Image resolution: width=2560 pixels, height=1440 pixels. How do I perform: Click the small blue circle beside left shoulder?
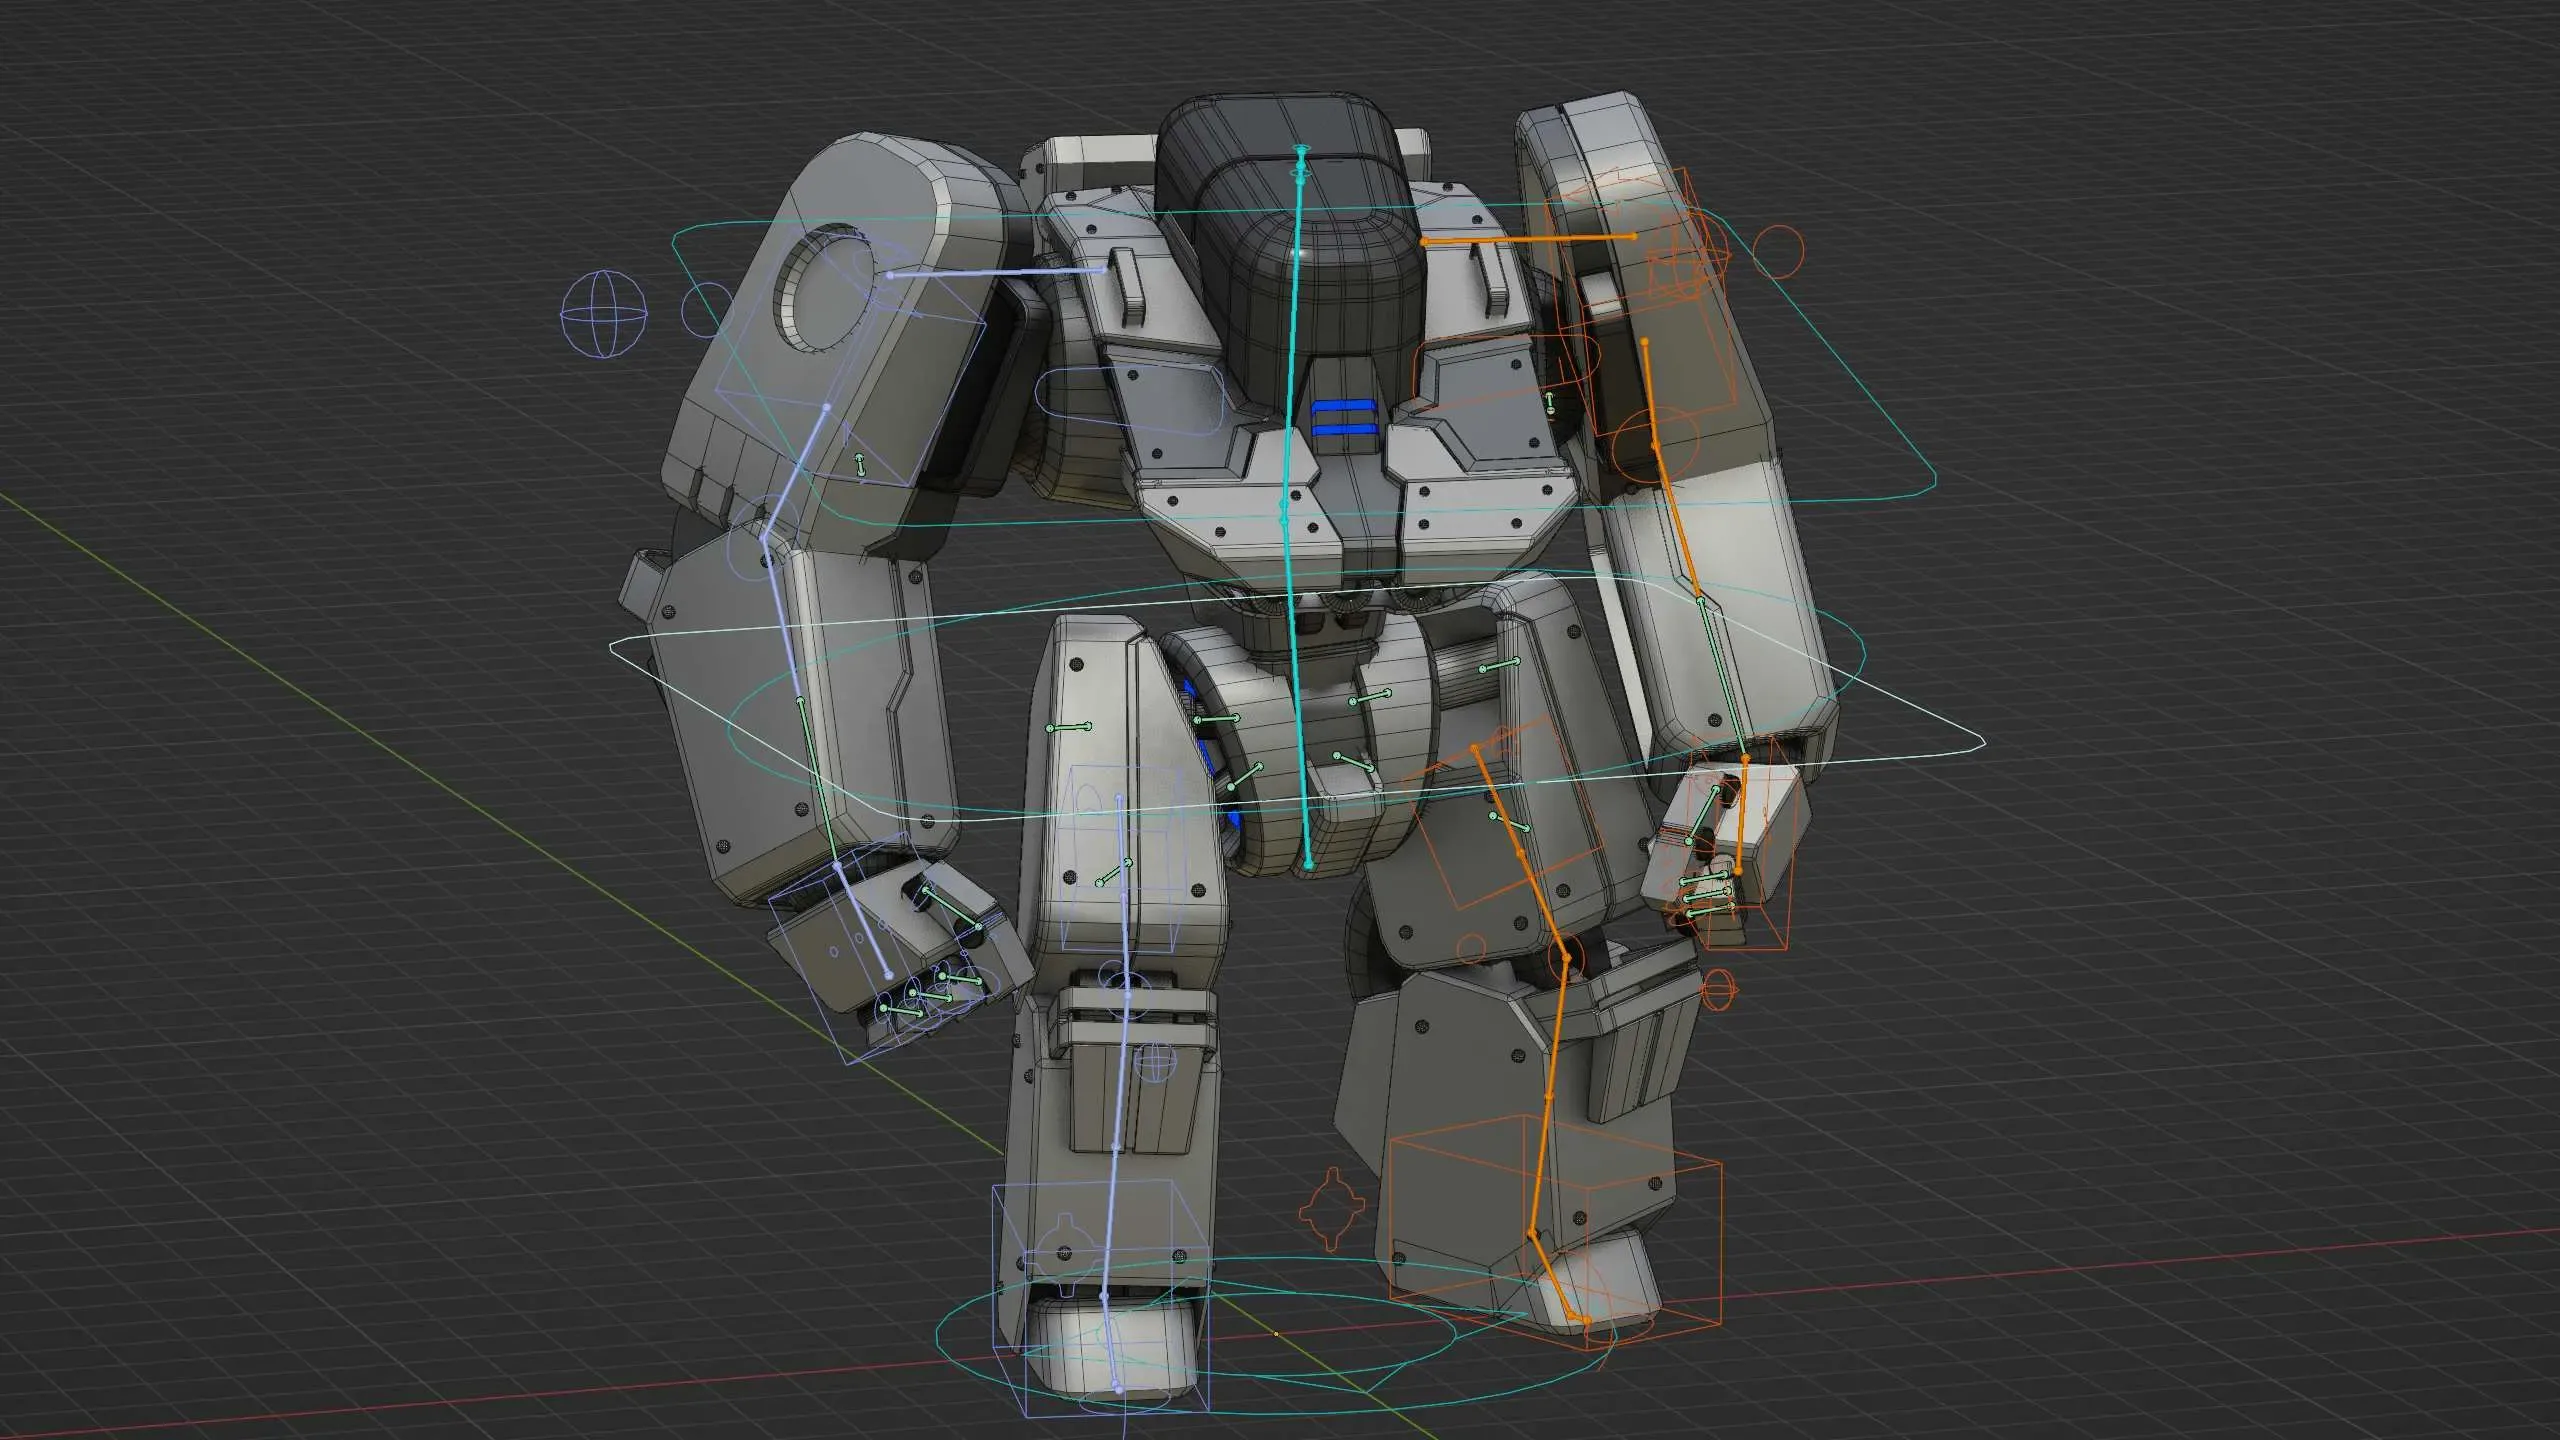707,309
